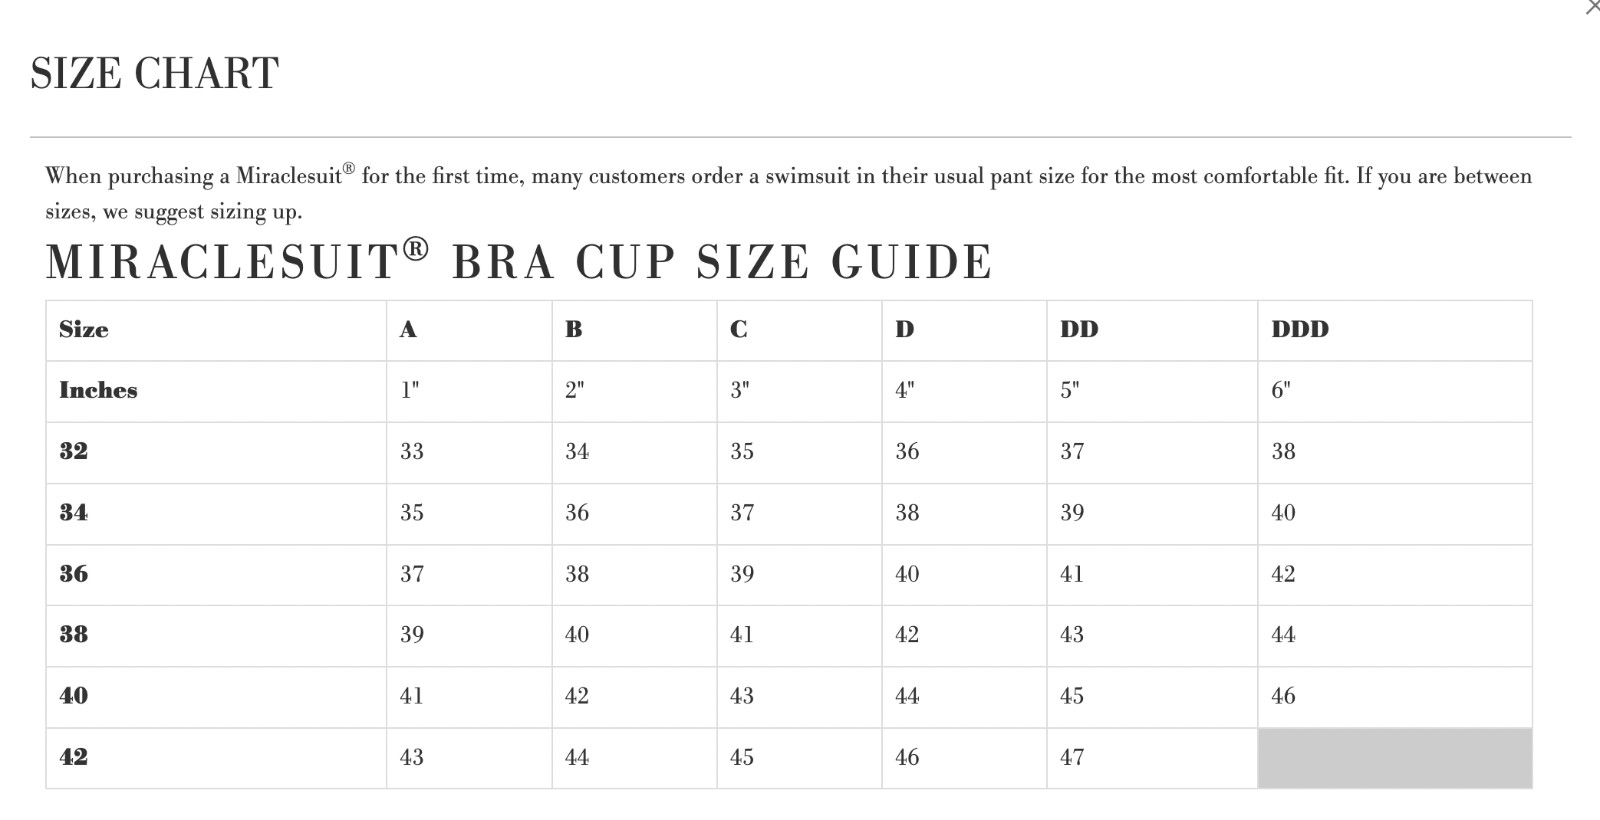
Task: Click the size 34 B cup value
Action: 577,514
